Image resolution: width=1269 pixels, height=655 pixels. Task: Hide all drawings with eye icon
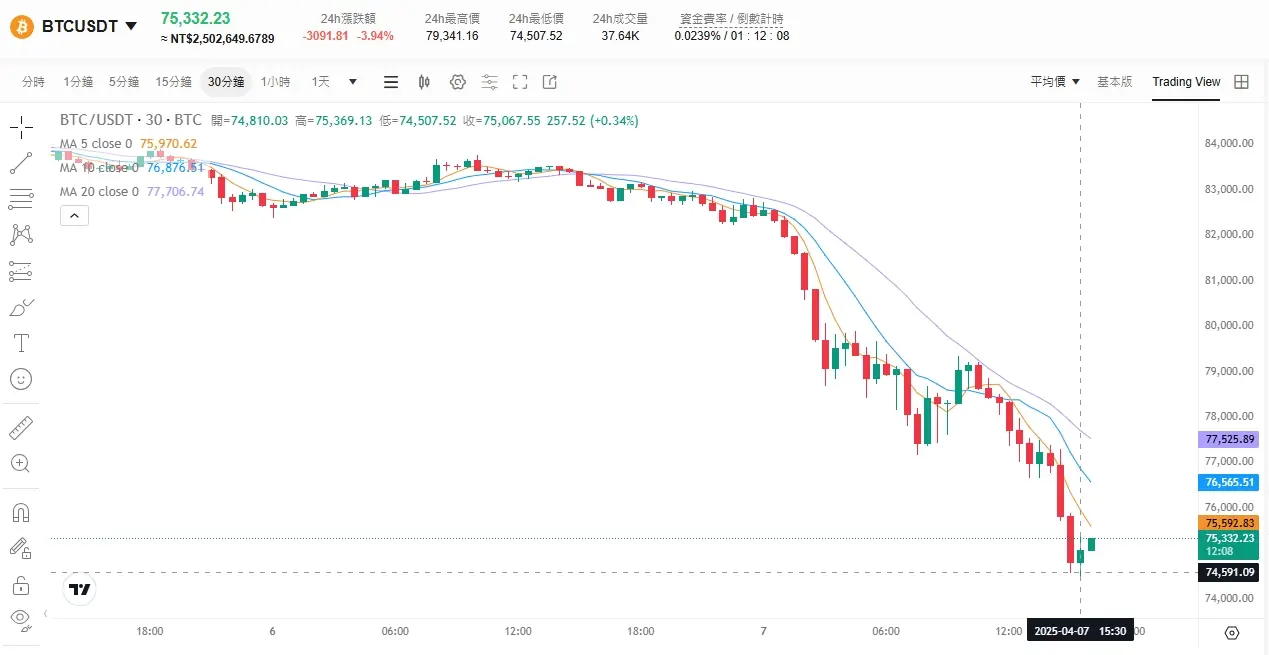(21, 619)
